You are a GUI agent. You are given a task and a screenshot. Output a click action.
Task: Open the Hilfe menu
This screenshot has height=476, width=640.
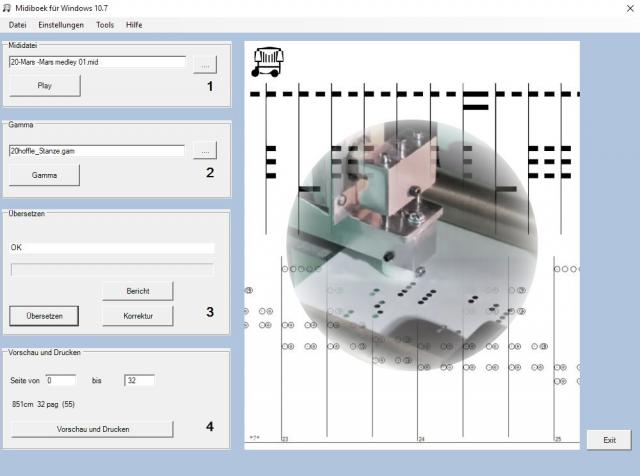(134, 24)
